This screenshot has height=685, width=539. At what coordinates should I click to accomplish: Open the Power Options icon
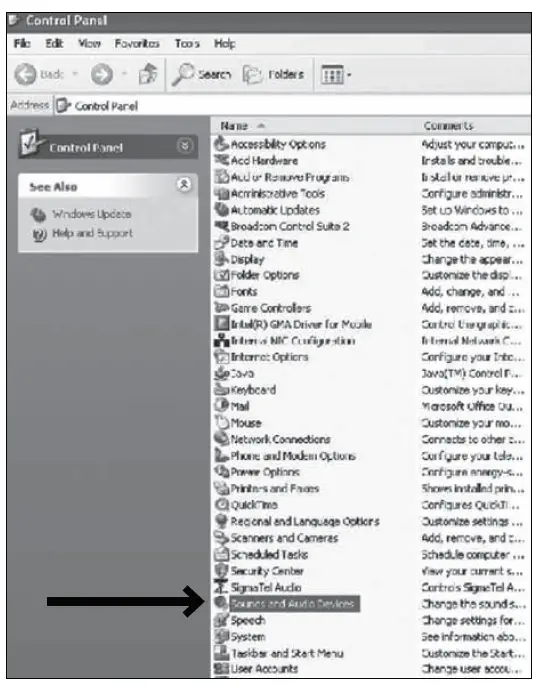tap(221, 472)
